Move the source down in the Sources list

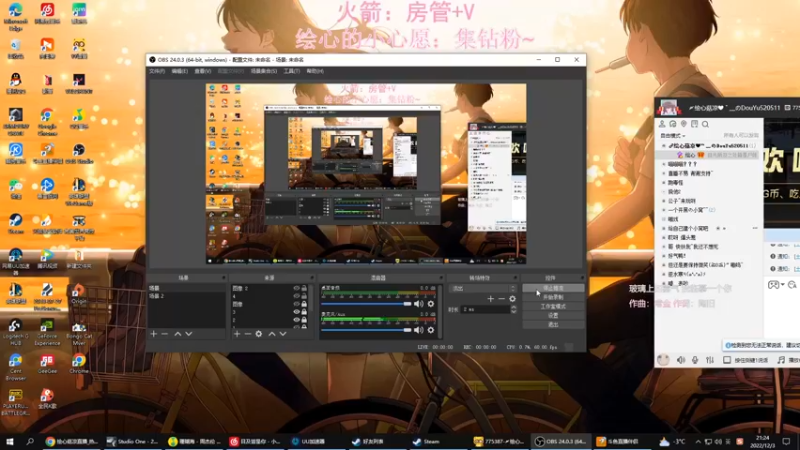[283, 334]
